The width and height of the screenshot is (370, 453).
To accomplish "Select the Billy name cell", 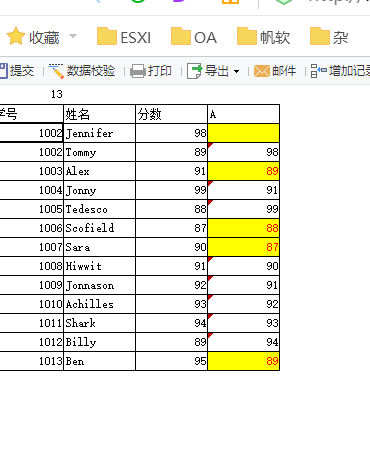I will pos(99,342).
